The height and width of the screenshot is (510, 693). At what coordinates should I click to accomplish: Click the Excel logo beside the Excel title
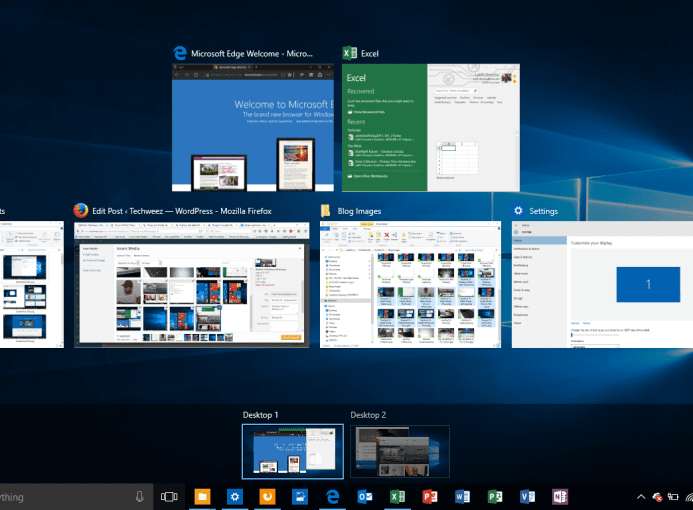point(350,53)
